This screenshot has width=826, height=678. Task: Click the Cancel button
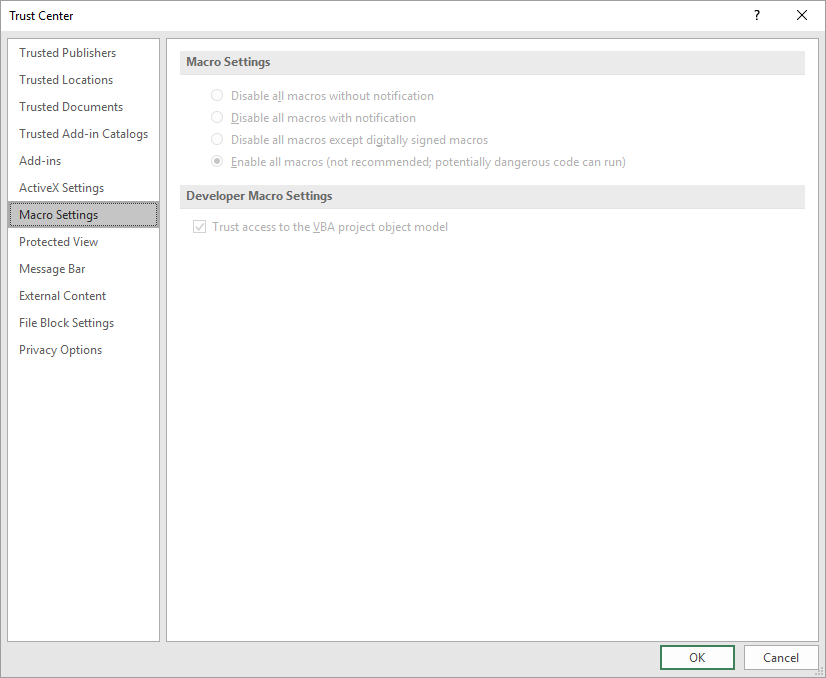(x=781, y=657)
